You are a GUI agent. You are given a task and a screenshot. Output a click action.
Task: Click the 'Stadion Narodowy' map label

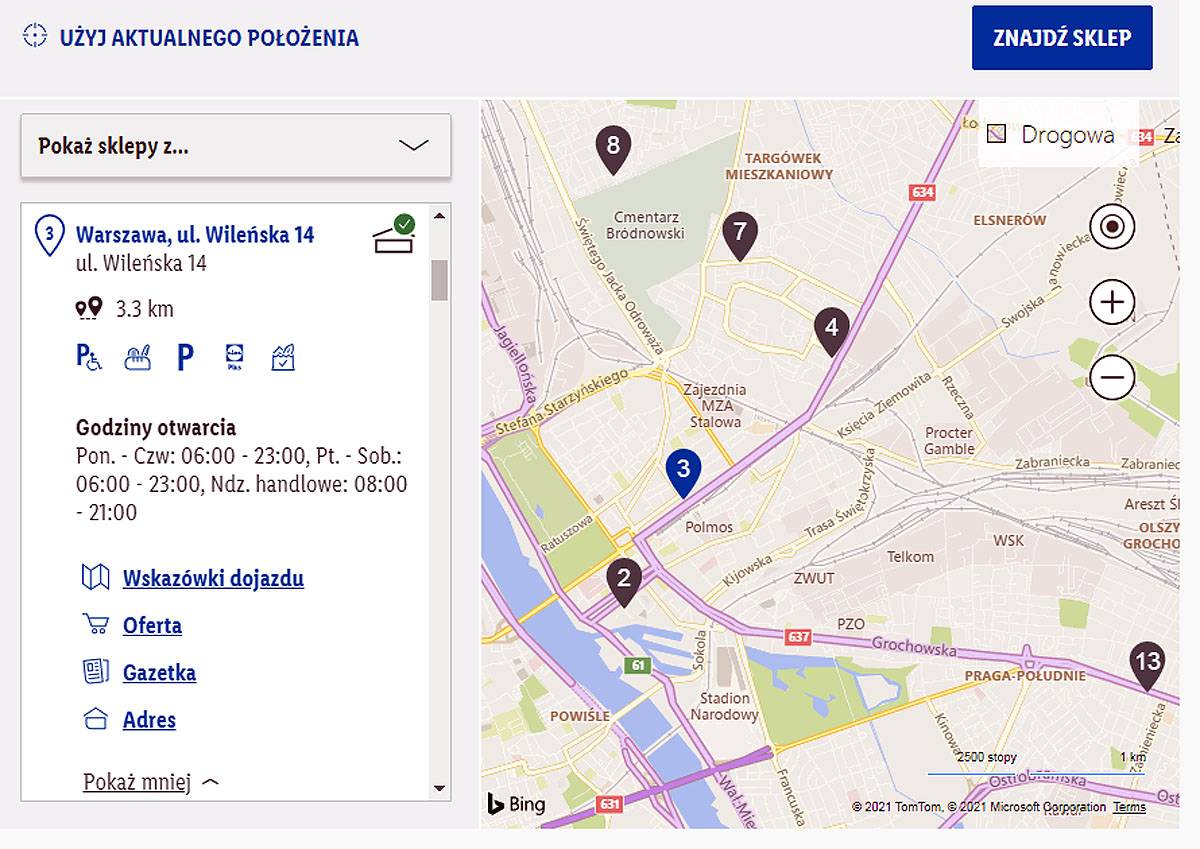724,706
